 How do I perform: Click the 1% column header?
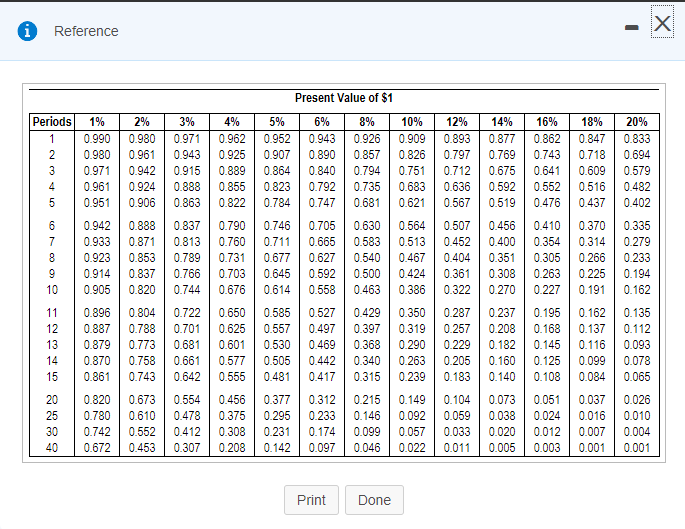coord(97,121)
